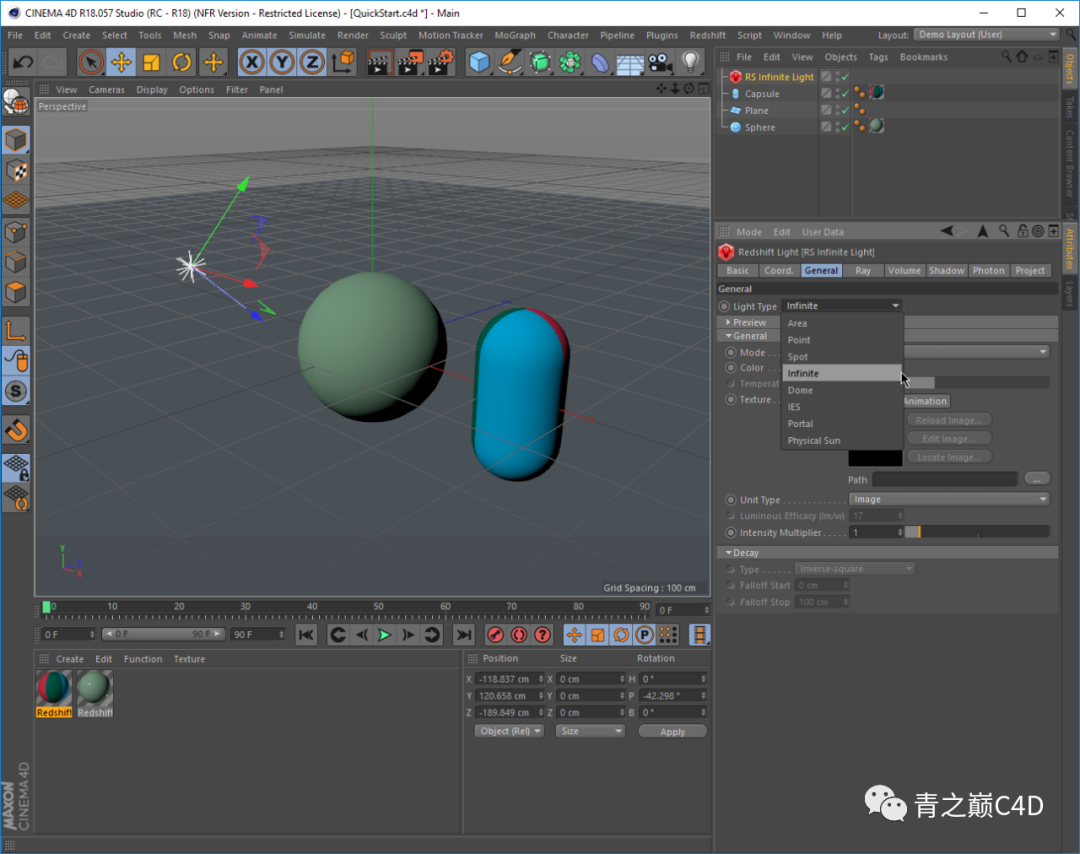Add a Camera object
Screen dimensions: 1080x854
(661, 63)
